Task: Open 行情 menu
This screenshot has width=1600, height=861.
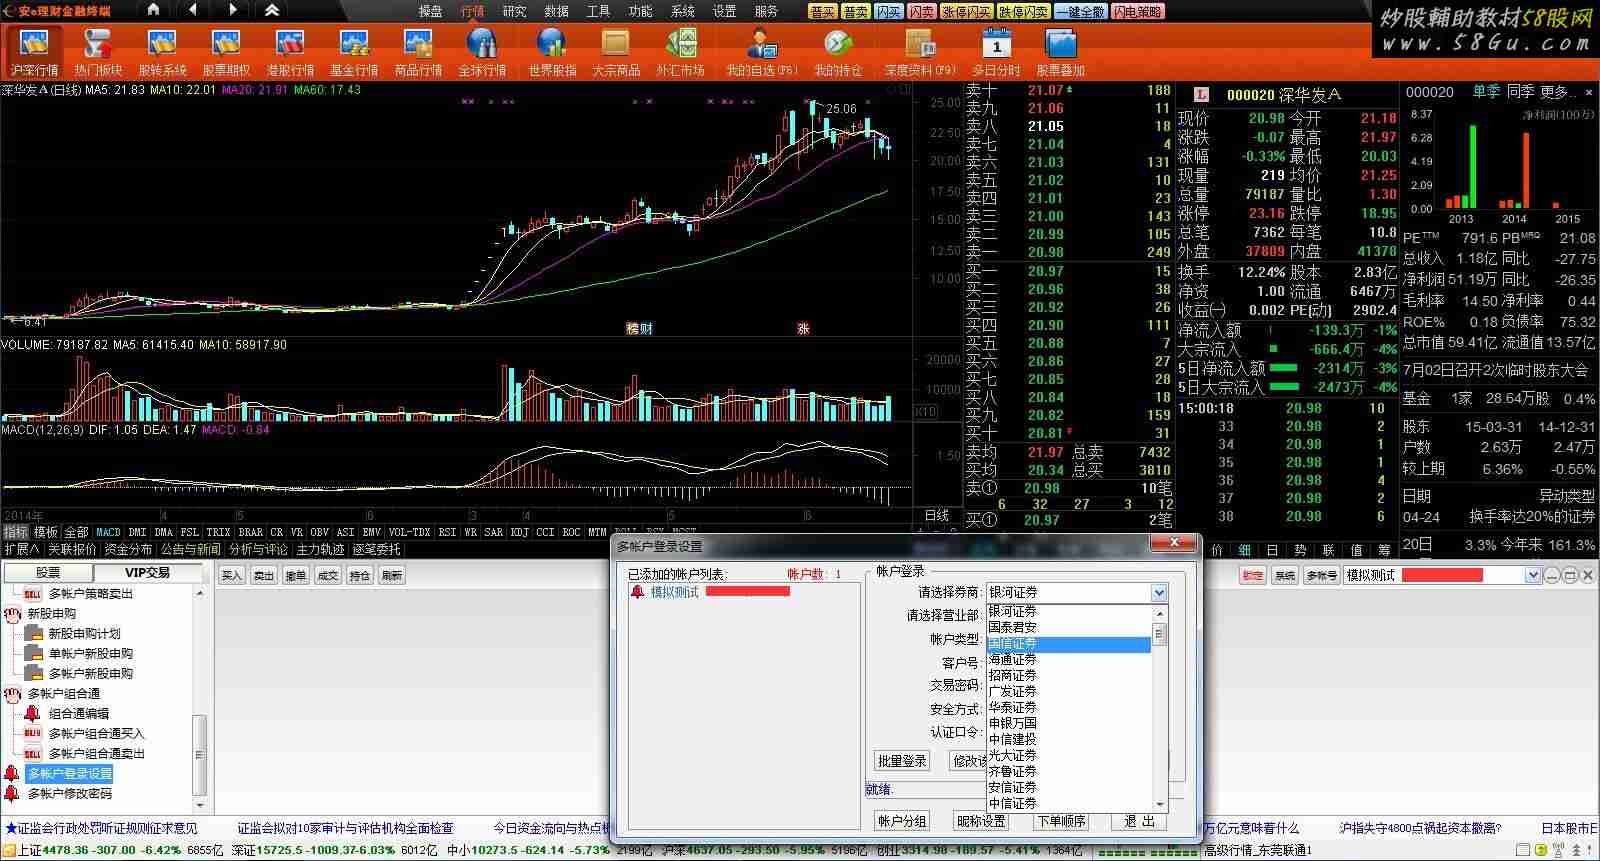Action: 472,11
